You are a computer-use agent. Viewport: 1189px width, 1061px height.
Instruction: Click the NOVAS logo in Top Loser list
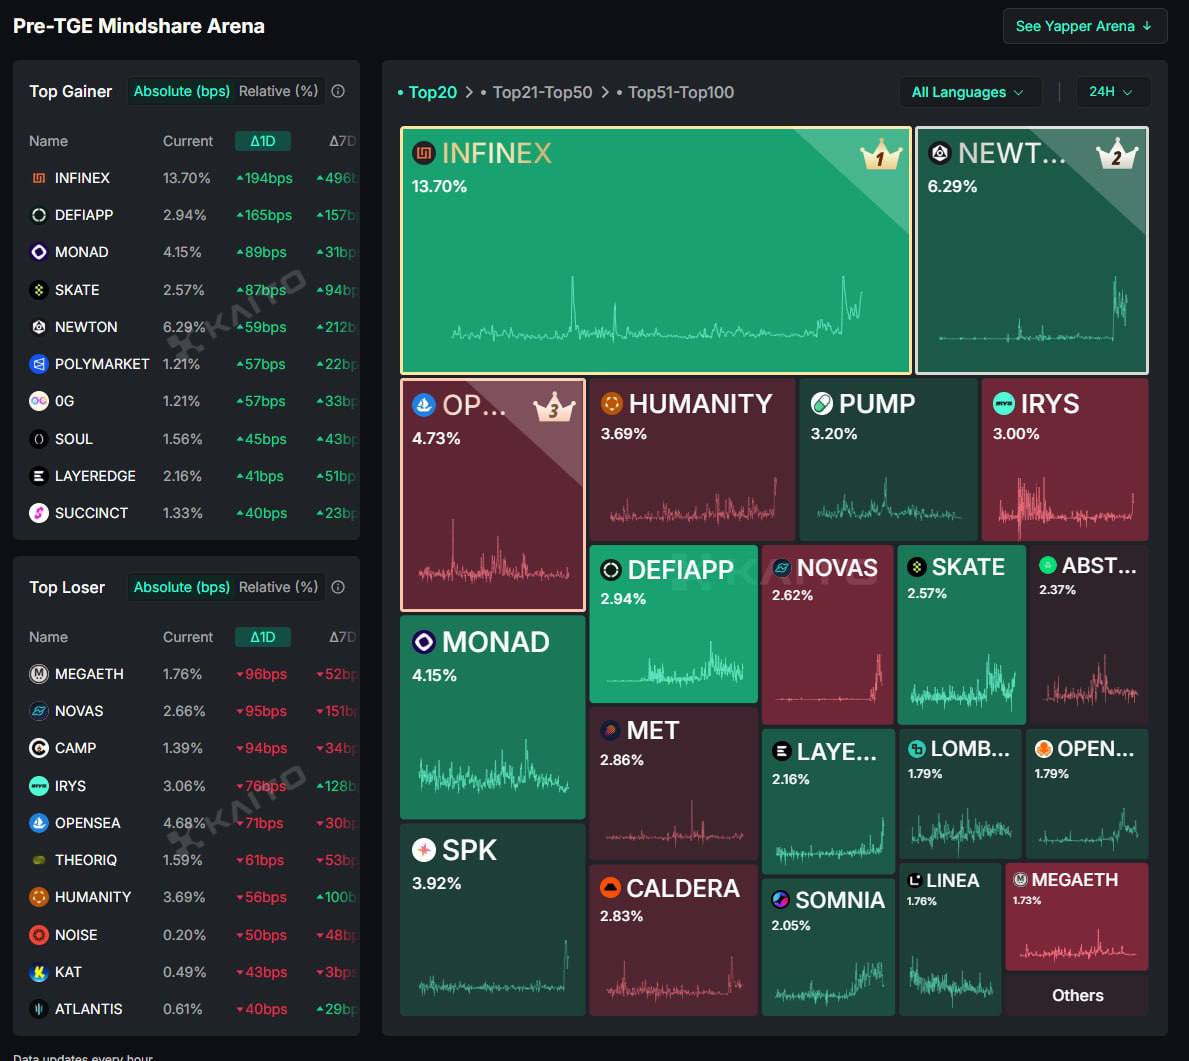pyautogui.click(x=39, y=711)
